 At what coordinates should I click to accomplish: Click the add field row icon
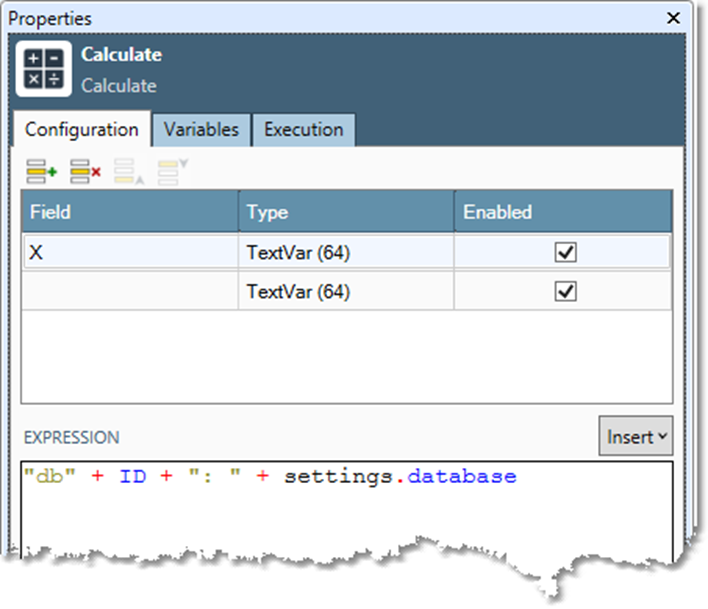pyautogui.click(x=41, y=172)
